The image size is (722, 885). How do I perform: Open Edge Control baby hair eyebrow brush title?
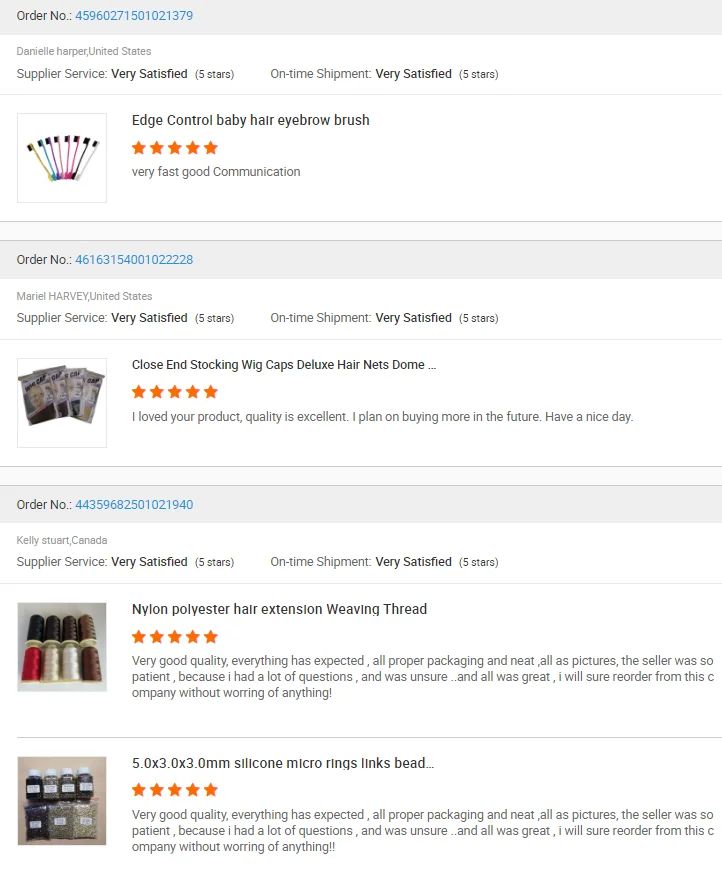click(x=251, y=120)
